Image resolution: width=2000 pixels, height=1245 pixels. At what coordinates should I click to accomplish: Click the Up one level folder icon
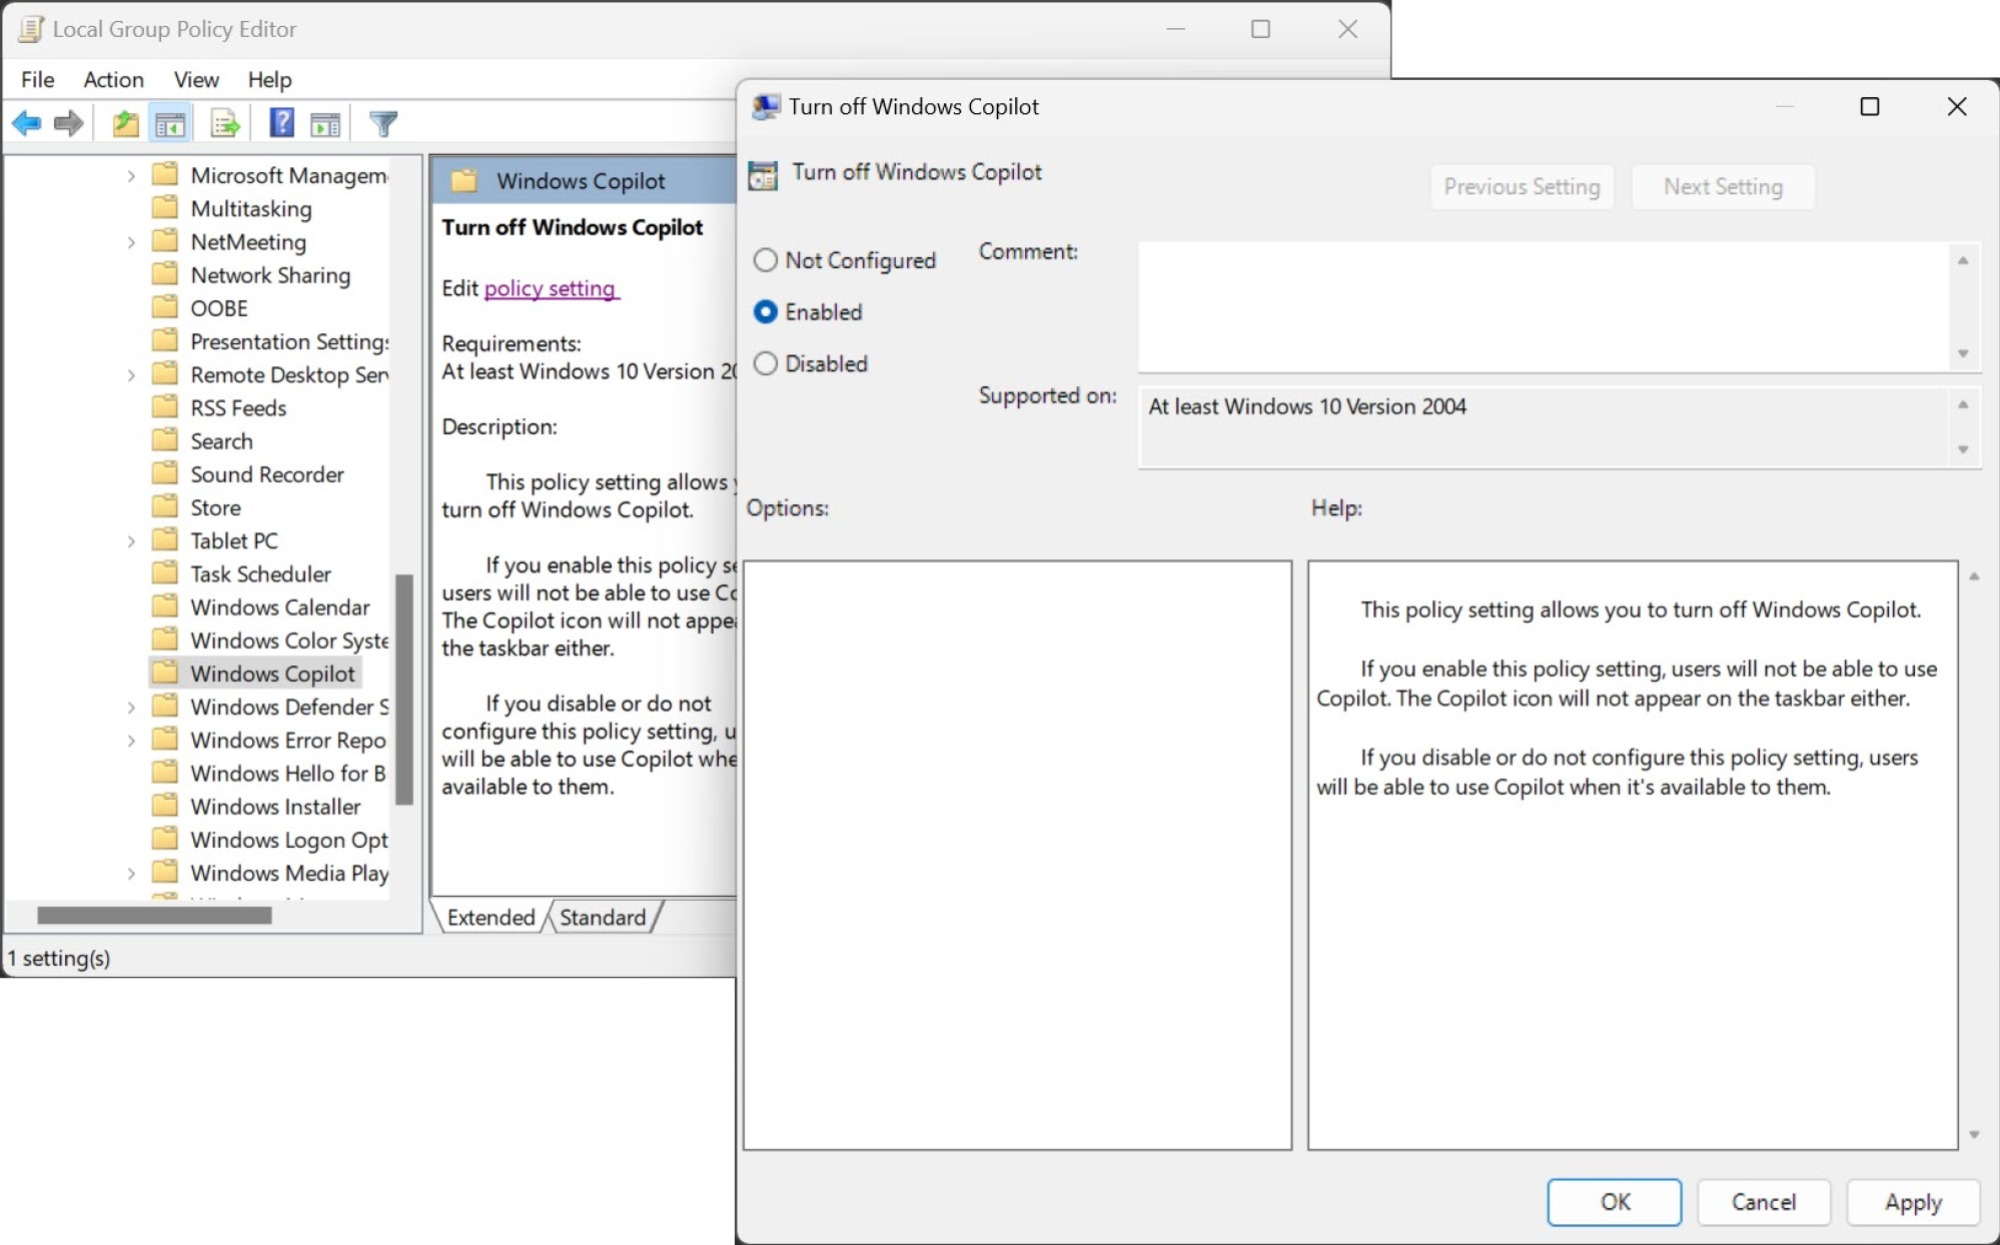[x=125, y=124]
